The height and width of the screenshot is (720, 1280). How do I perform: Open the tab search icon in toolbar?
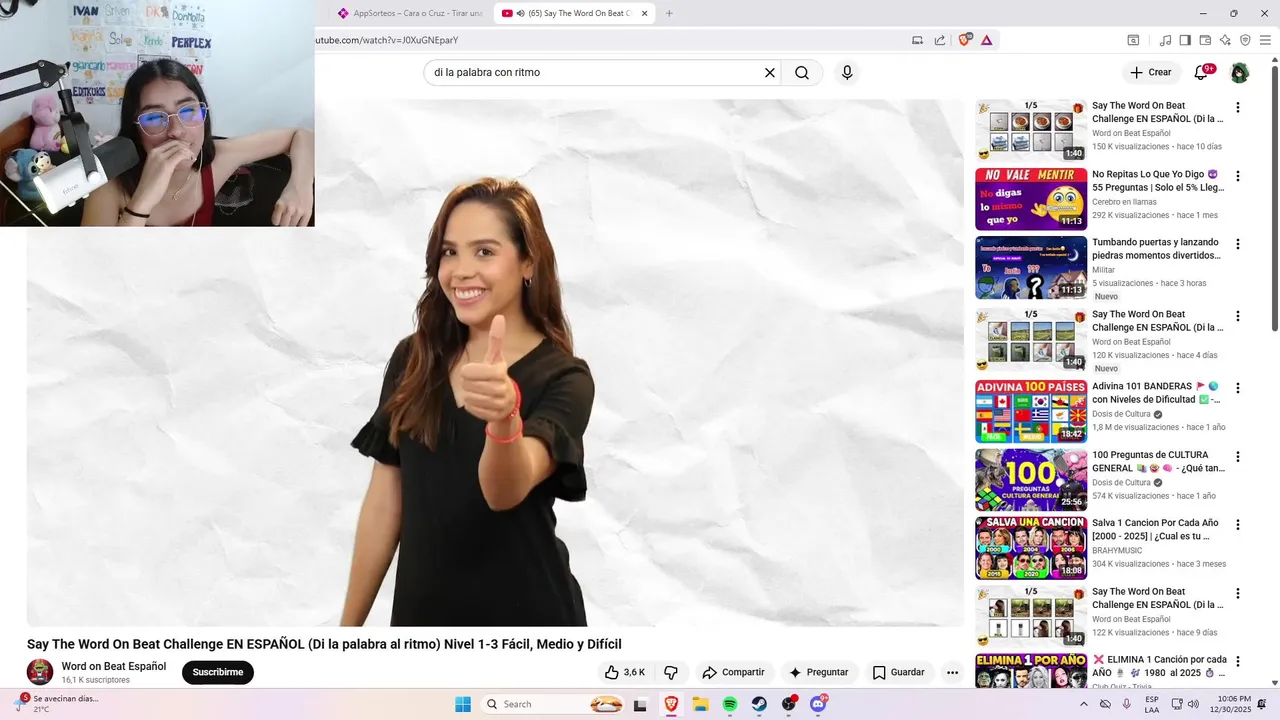[x=1133, y=40]
